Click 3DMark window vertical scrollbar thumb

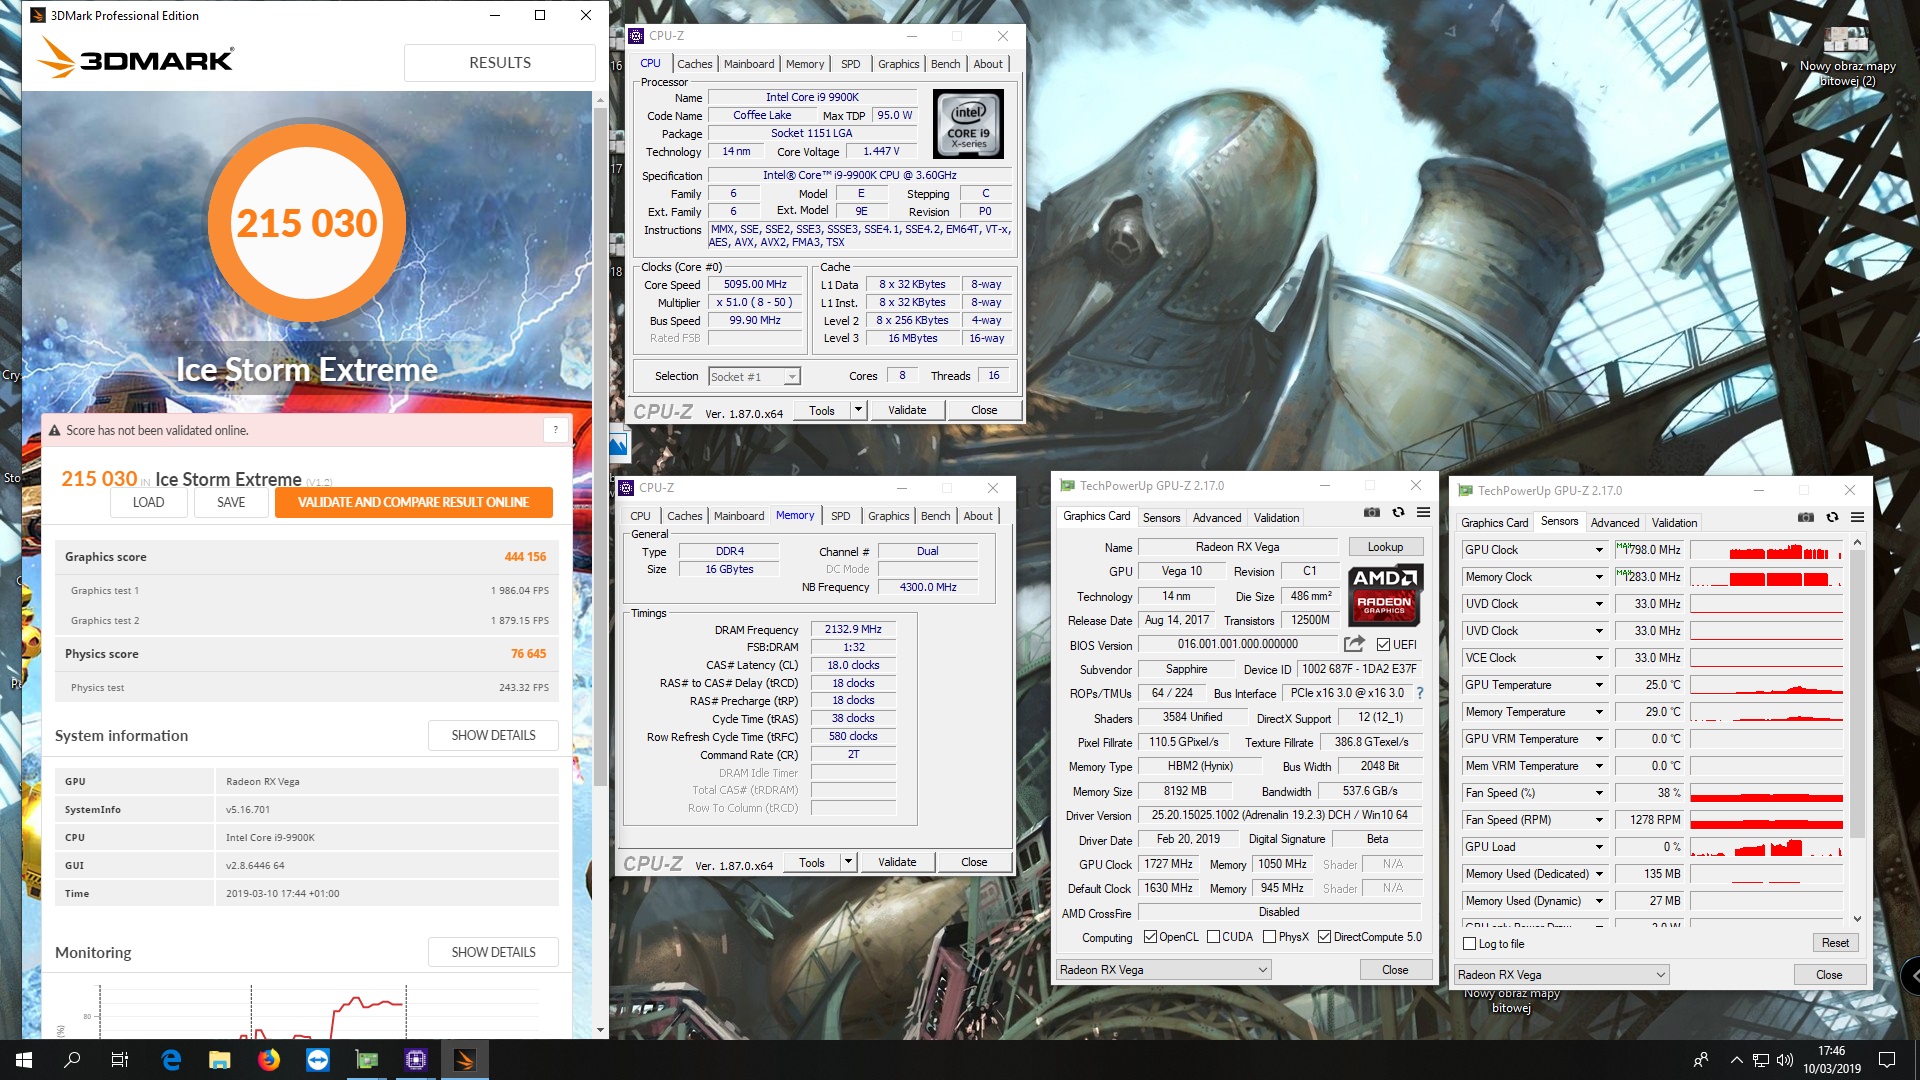(x=600, y=445)
